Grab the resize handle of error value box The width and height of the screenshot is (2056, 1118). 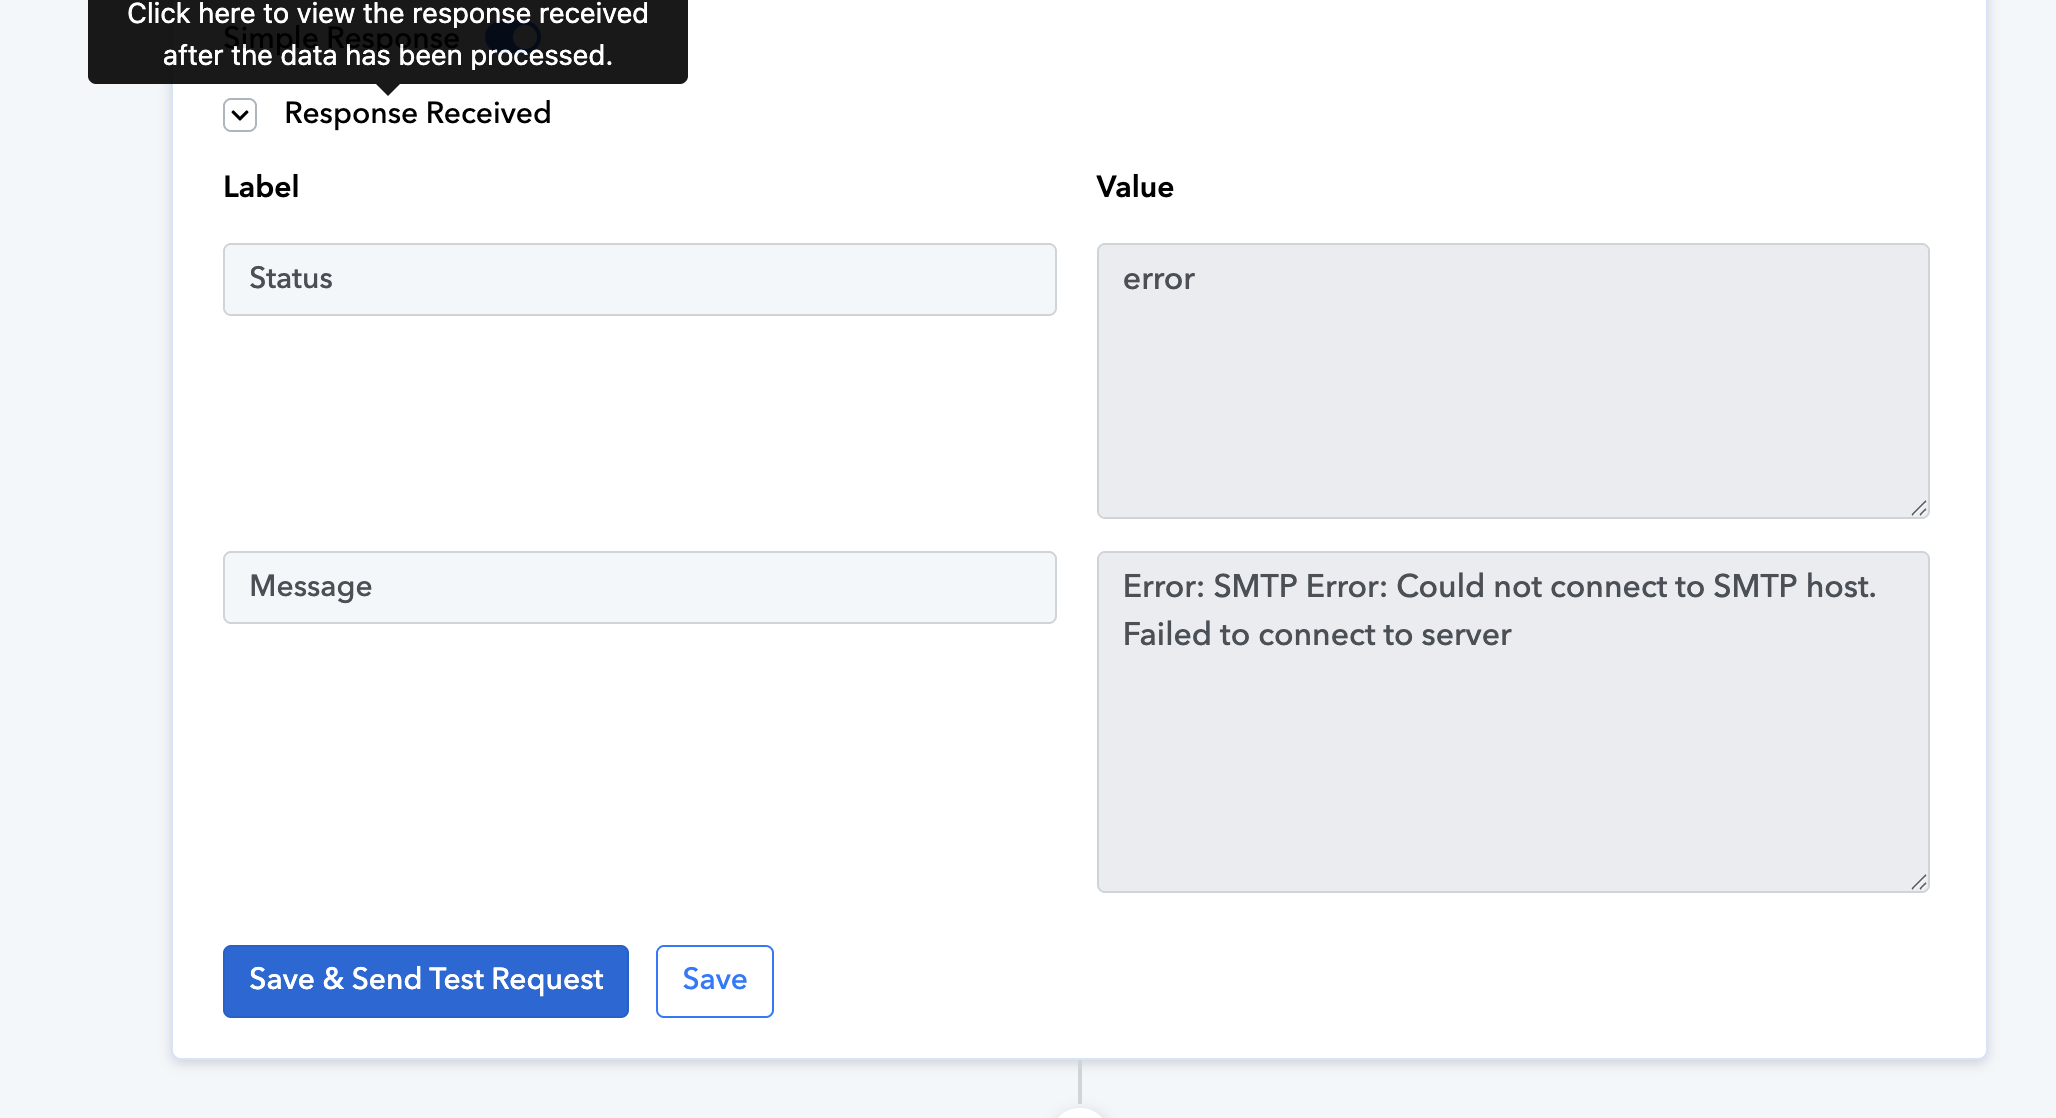click(1918, 508)
